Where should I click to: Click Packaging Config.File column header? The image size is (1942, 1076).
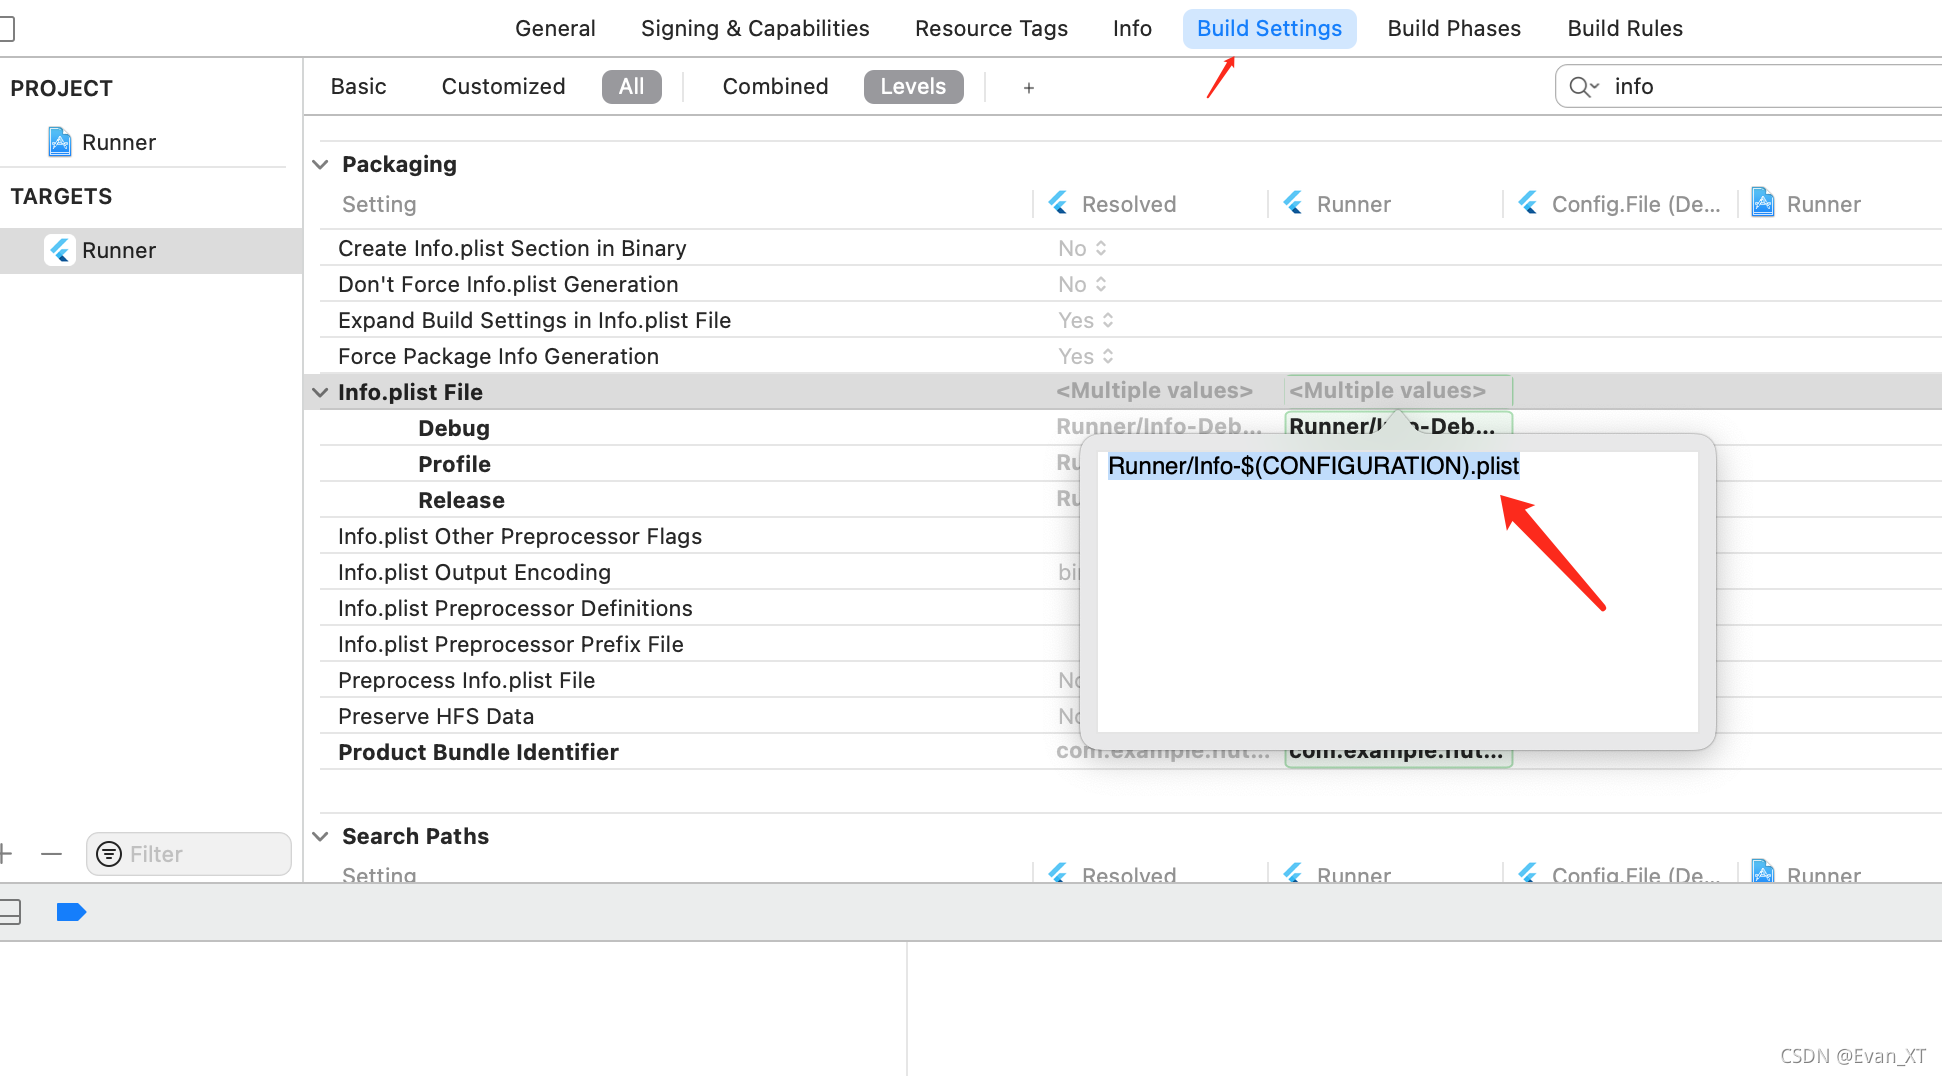click(1636, 204)
